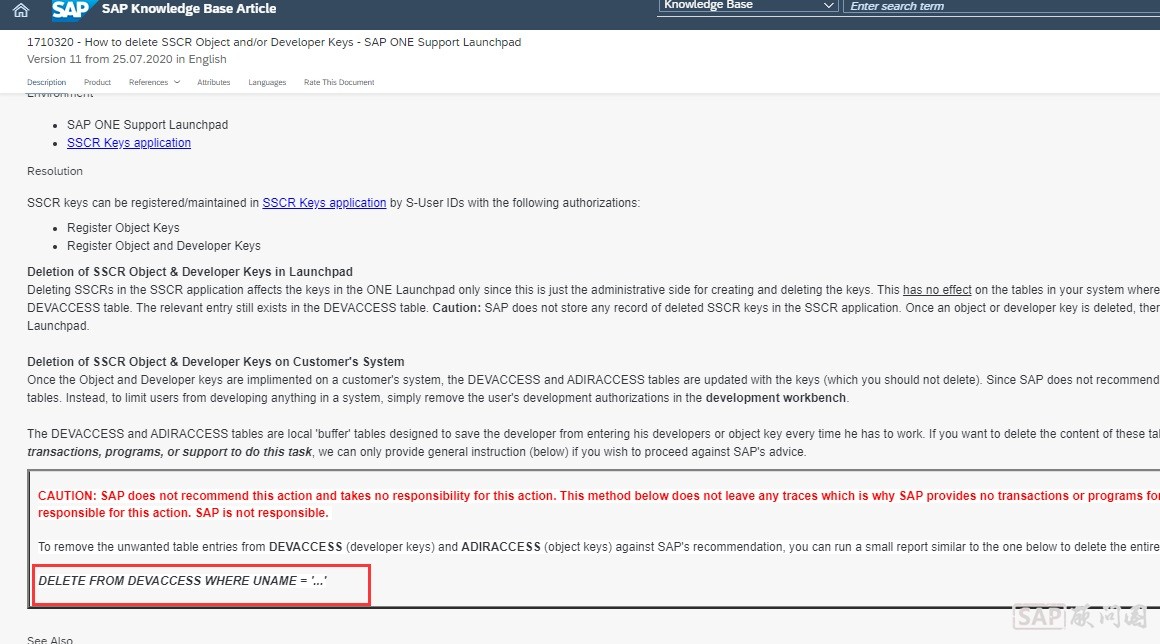The width and height of the screenshot is (1160, 644).
Task: Expand the References menu
Action: [154, 82]
